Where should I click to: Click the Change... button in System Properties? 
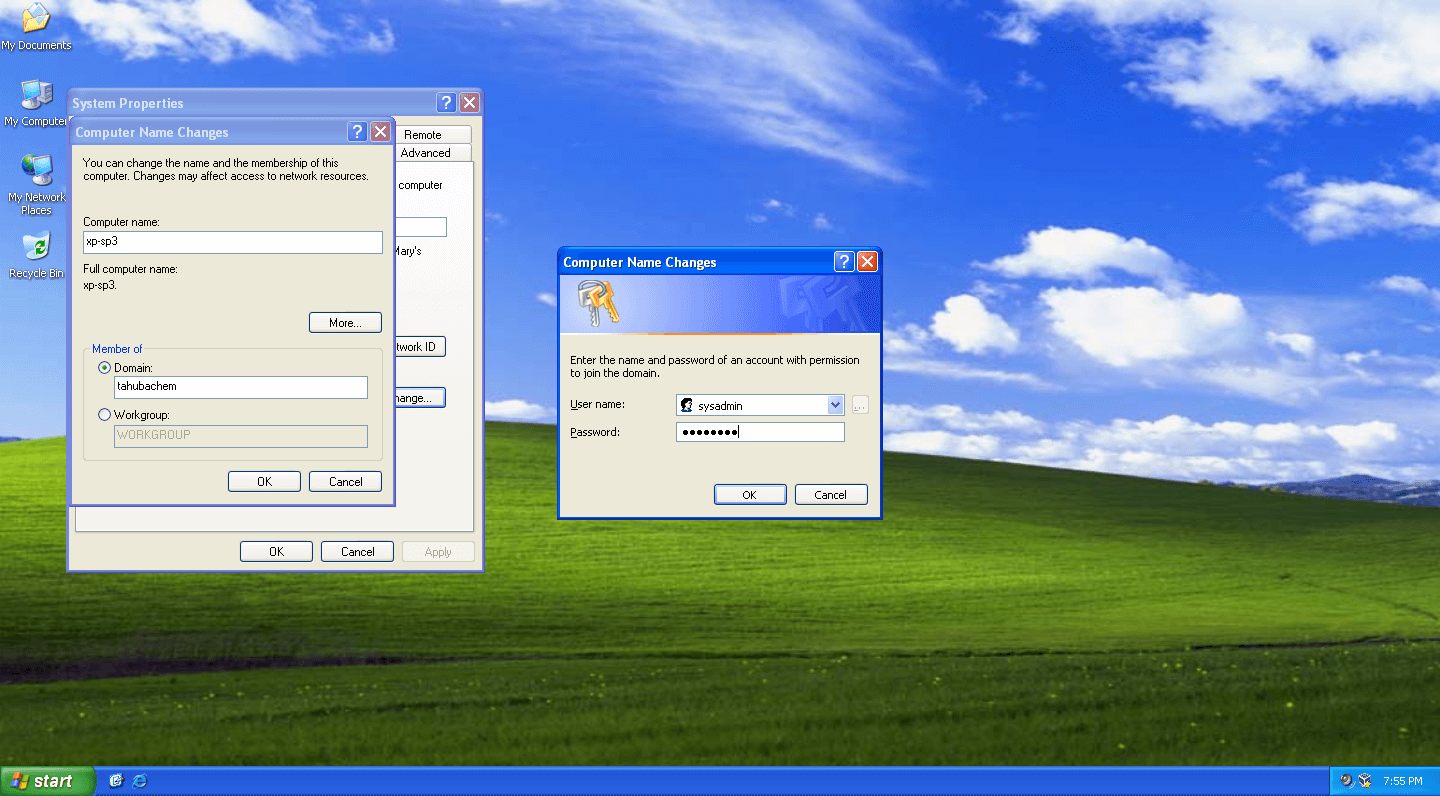click(x=420, y=398)
